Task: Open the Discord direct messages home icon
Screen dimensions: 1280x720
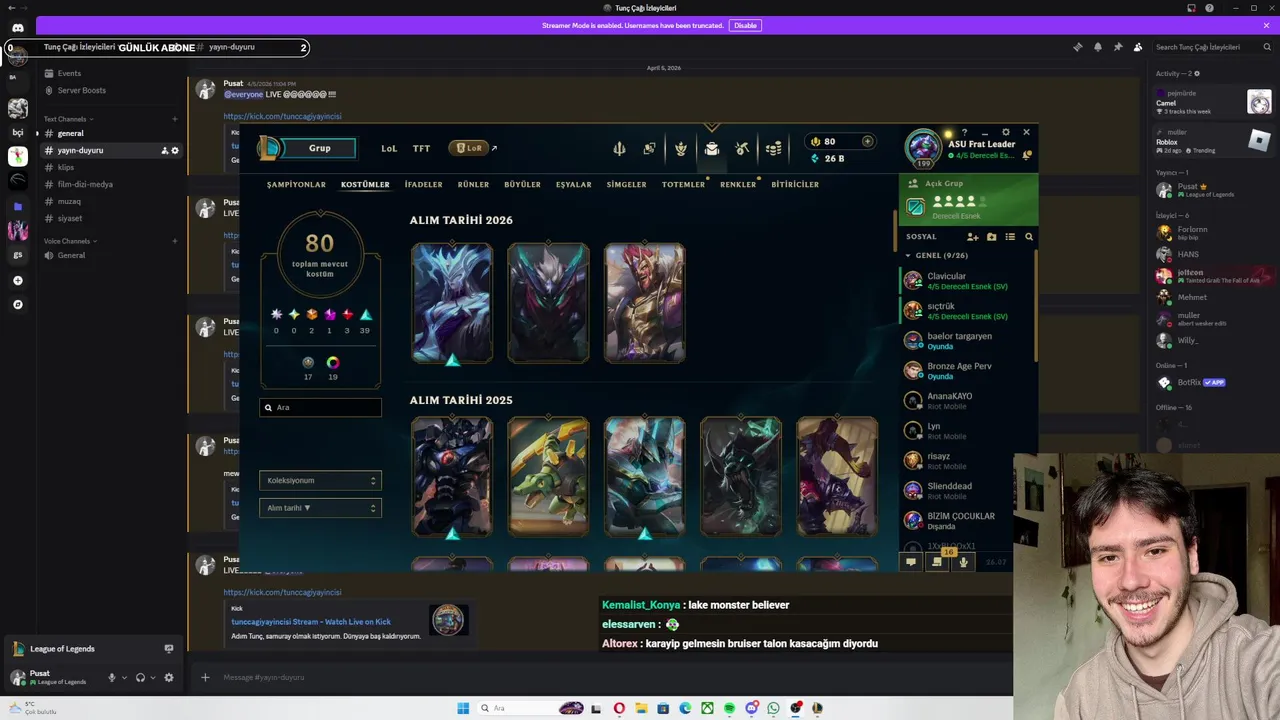Action: pos(17,27)
